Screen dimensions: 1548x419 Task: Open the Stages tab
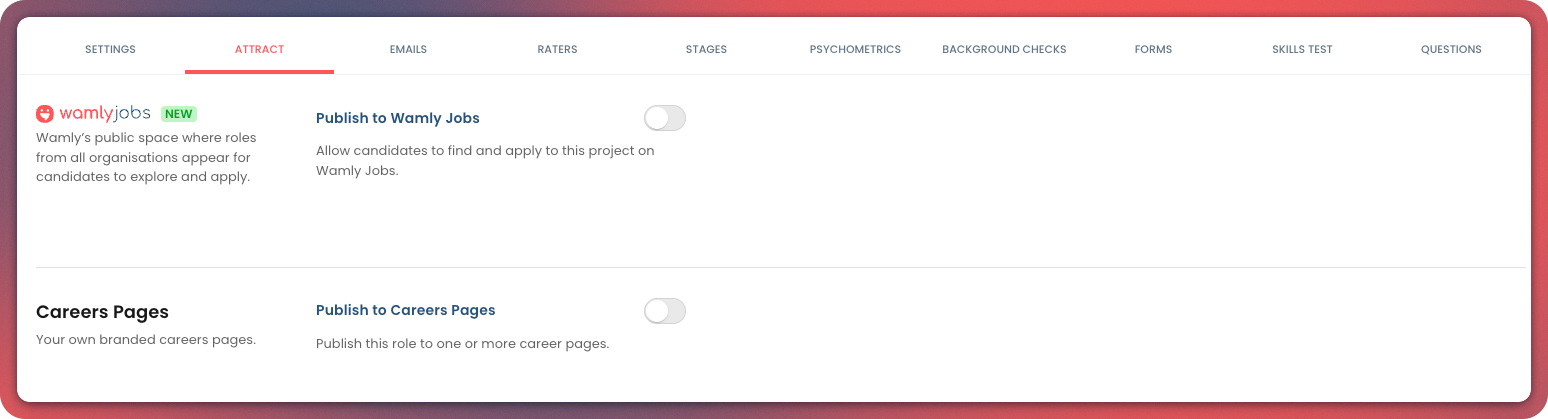click(x=706, y=49)
